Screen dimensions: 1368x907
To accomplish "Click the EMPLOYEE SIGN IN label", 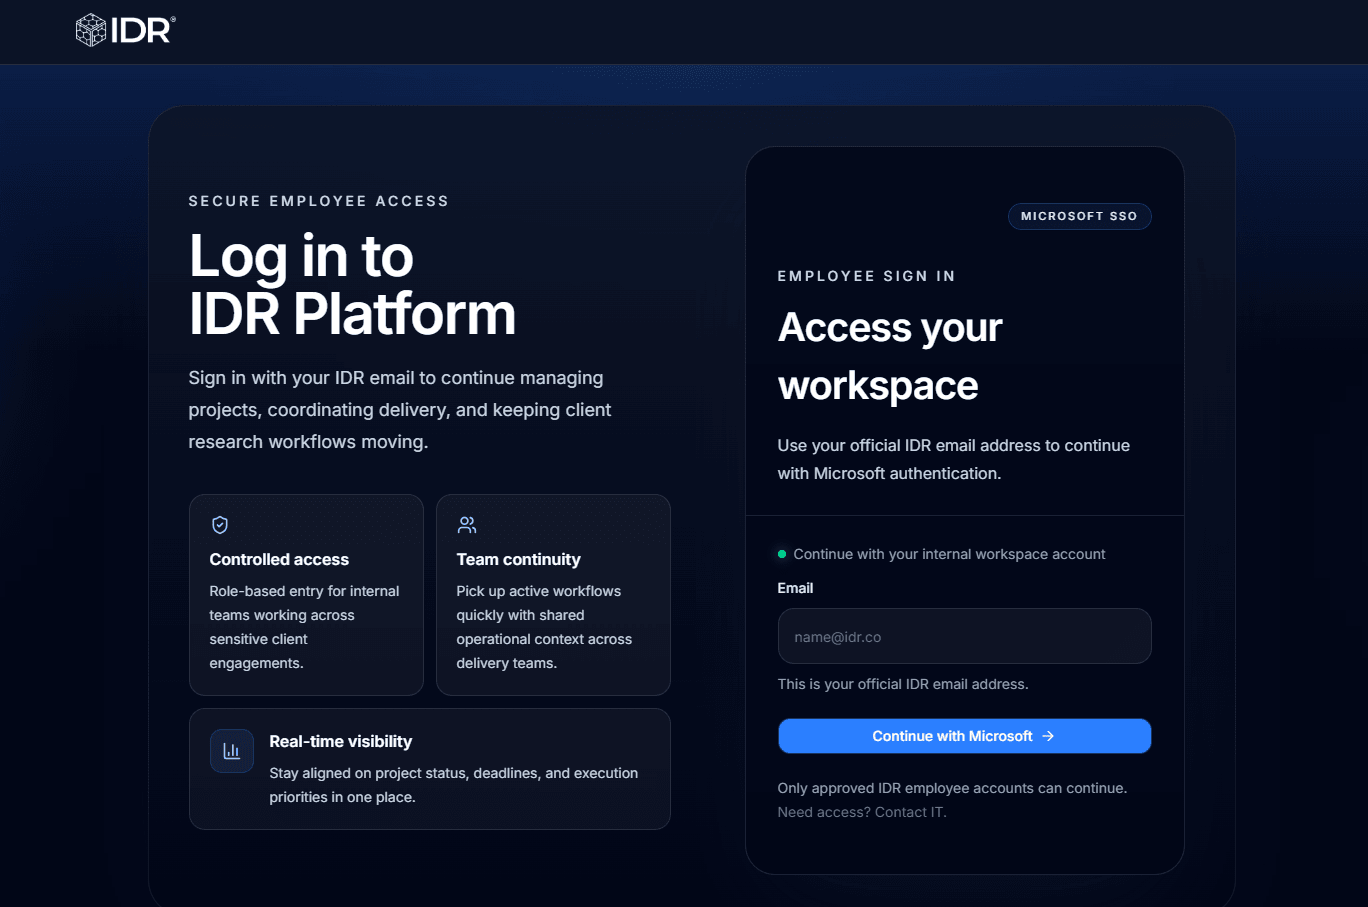I will 867,276.
